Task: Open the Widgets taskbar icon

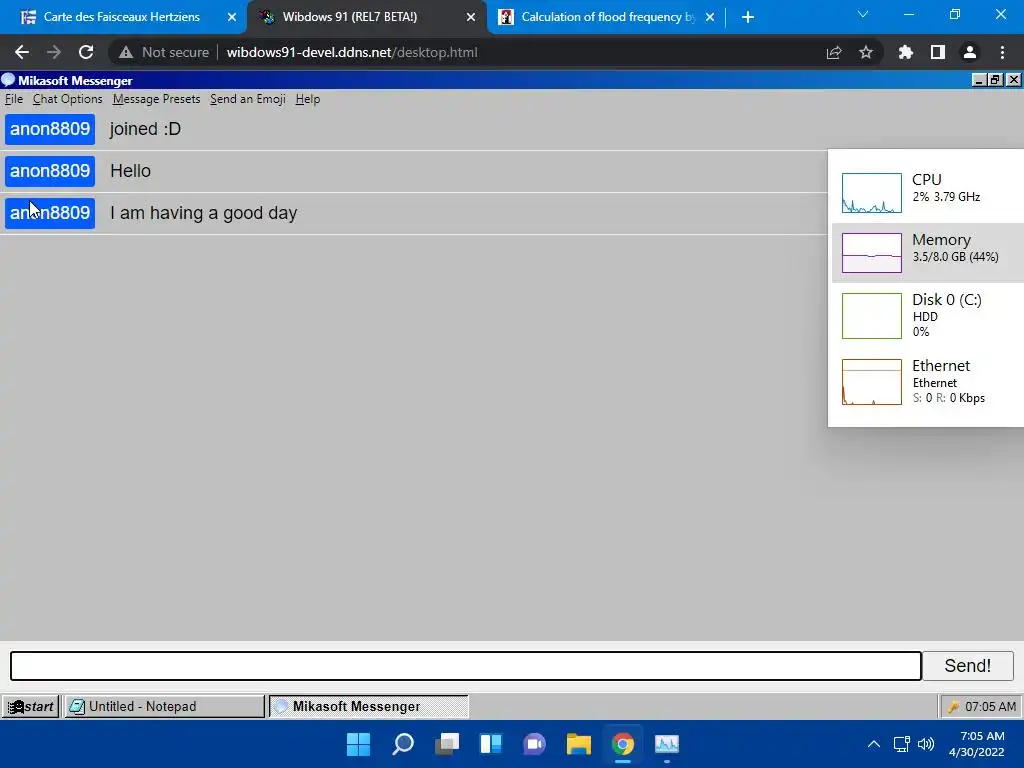Action: tap(490, 744)
